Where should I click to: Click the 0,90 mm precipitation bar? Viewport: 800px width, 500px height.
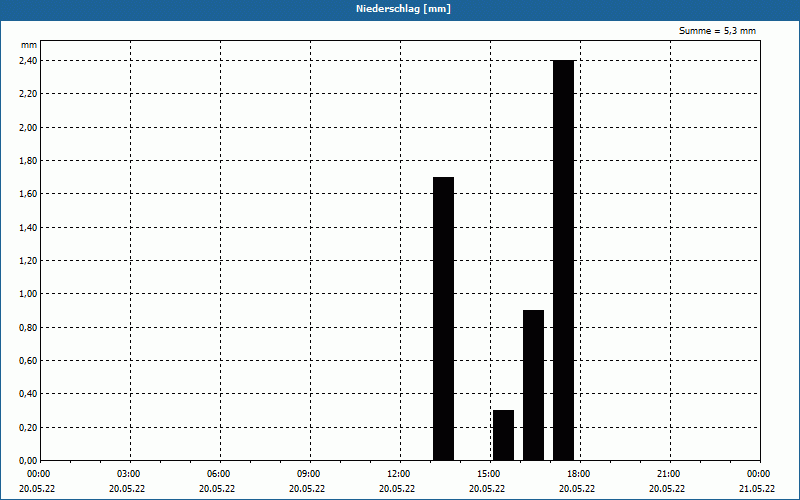tap(533, 385)
